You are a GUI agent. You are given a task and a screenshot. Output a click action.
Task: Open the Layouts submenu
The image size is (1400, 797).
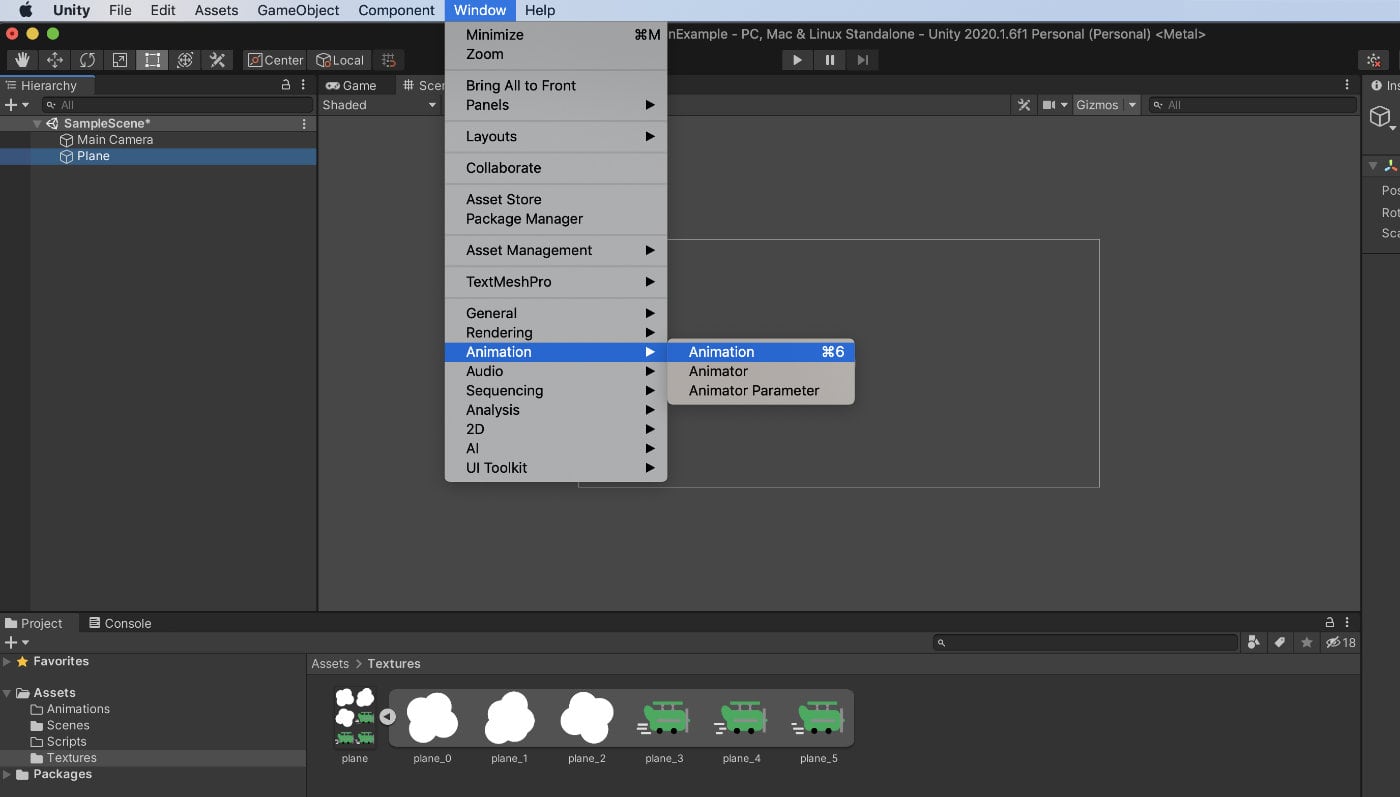[x=556, y=137]
